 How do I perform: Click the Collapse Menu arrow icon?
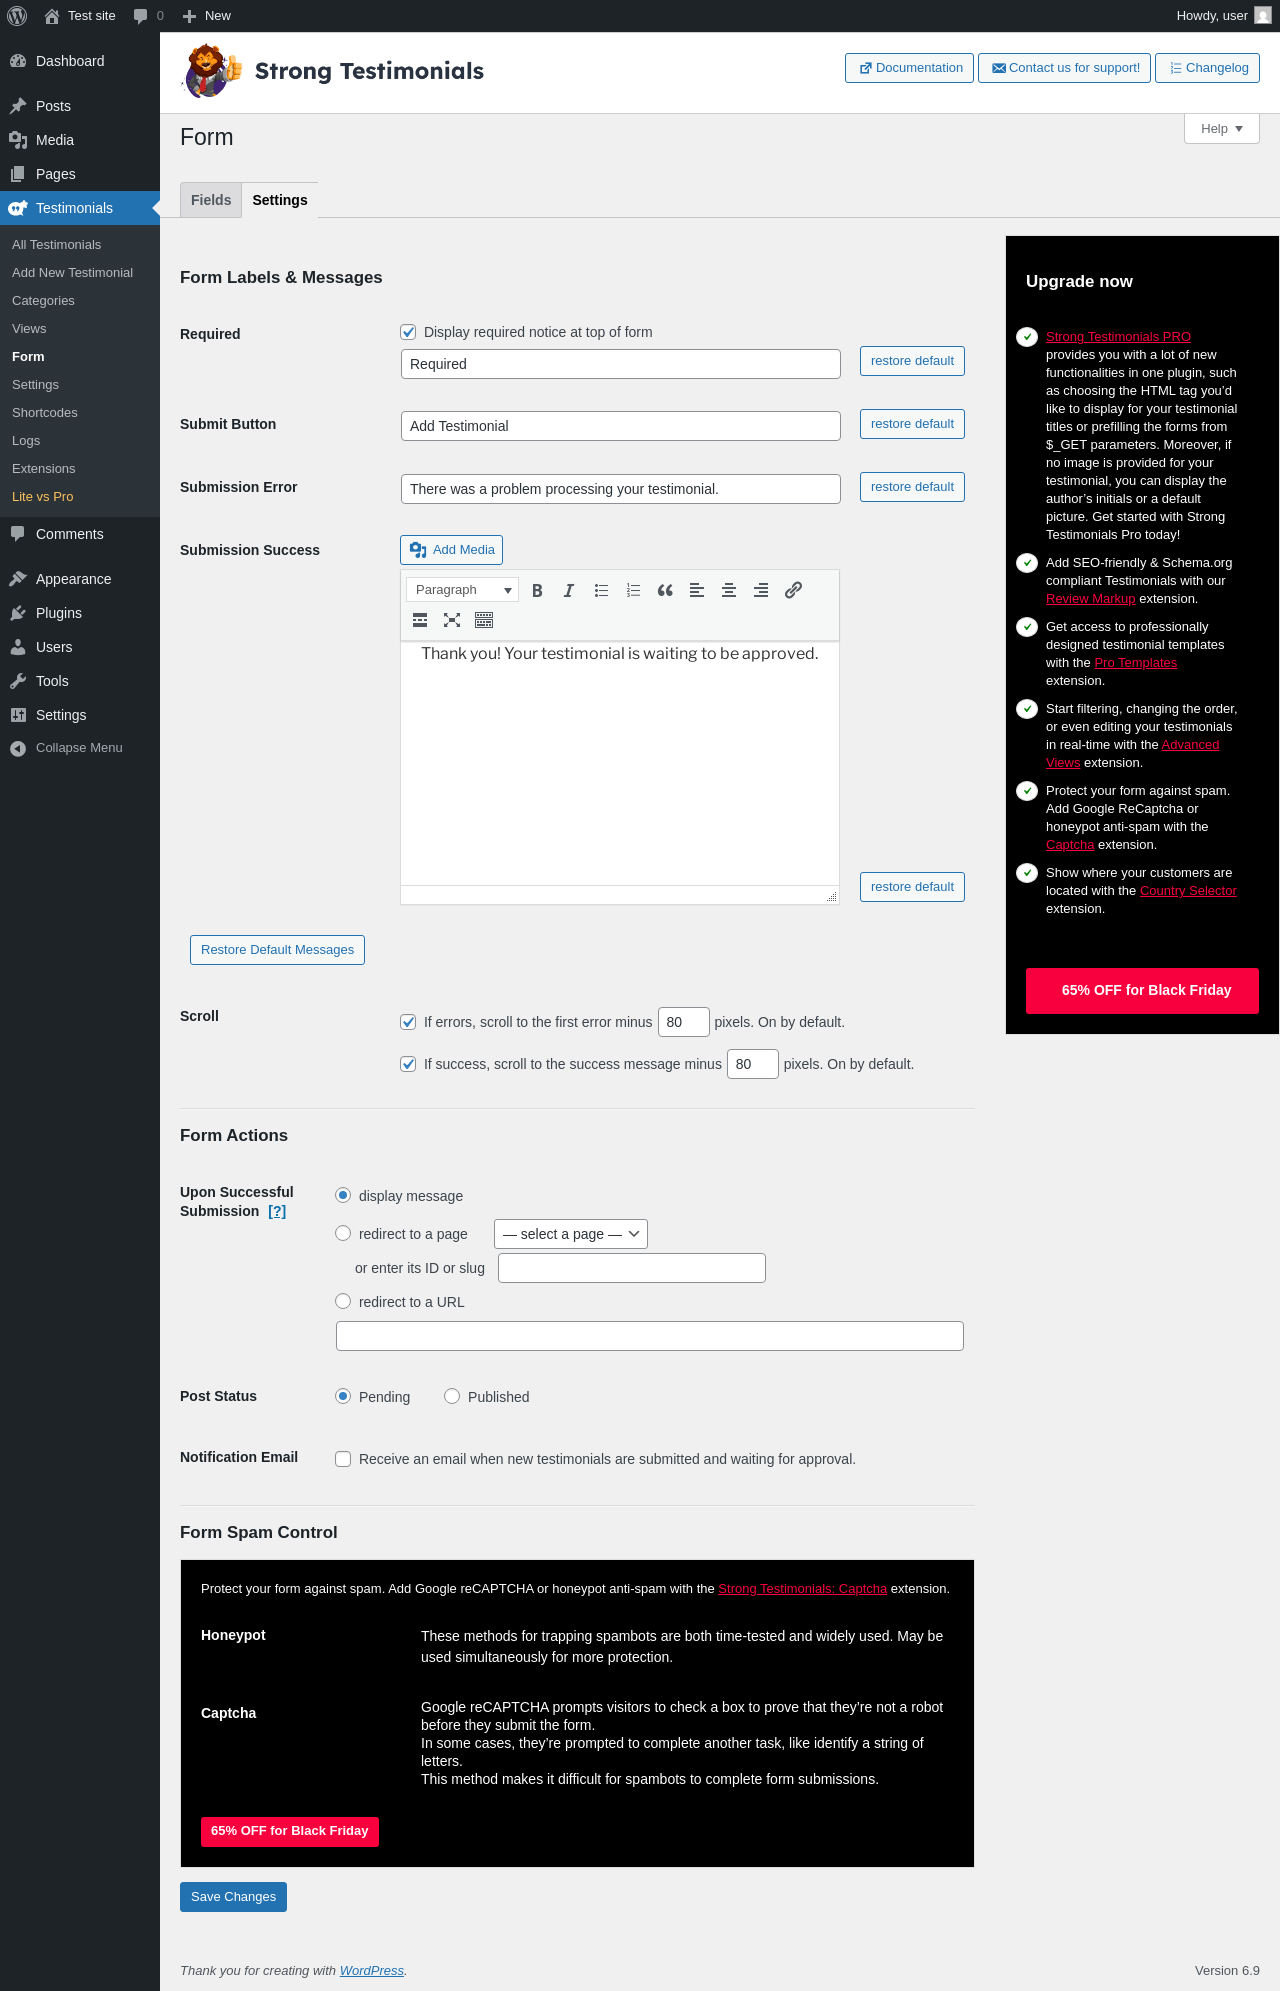pyautogui.click(x=18, y=748)
